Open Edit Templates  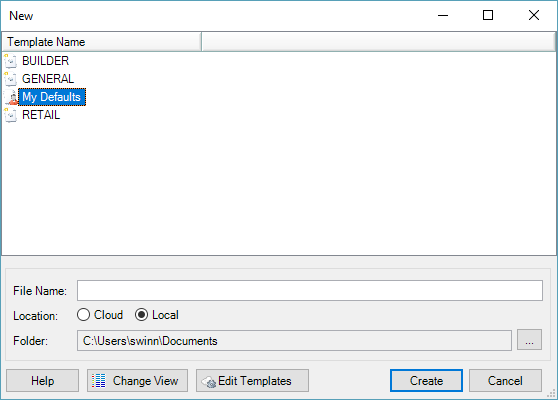252,381
